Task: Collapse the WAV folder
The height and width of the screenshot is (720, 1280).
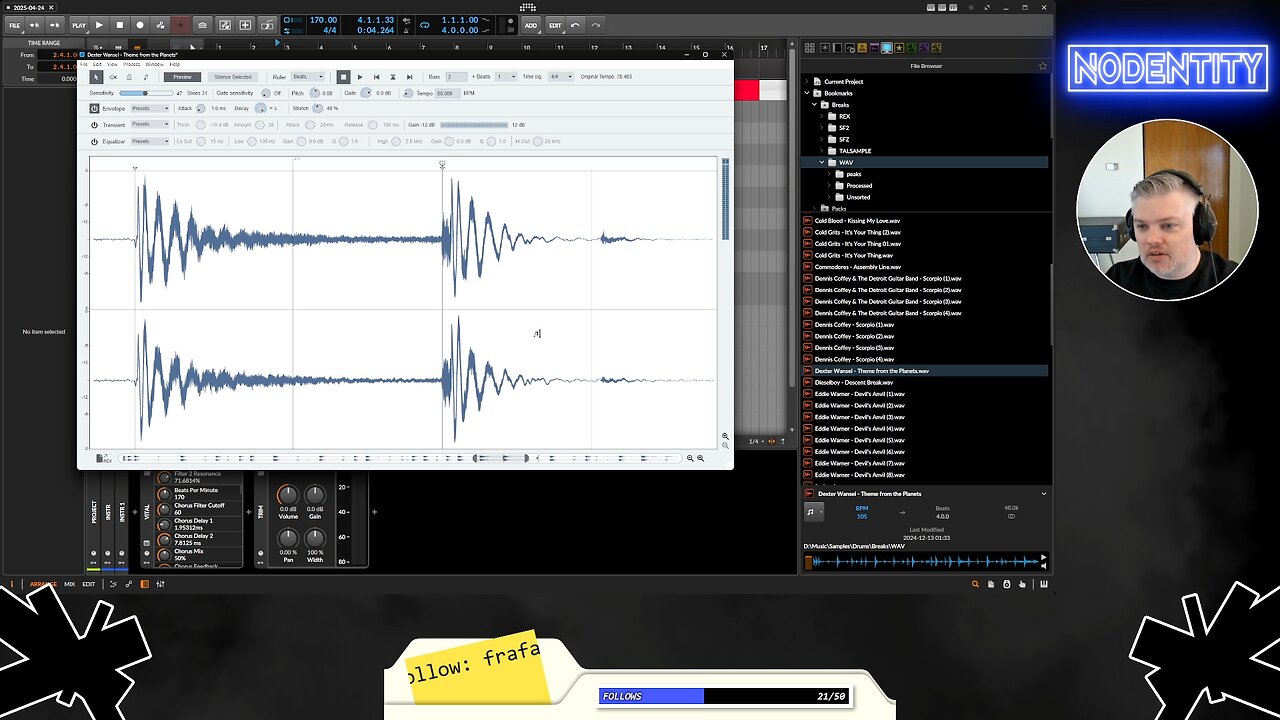Action: [x=822, y=162]
